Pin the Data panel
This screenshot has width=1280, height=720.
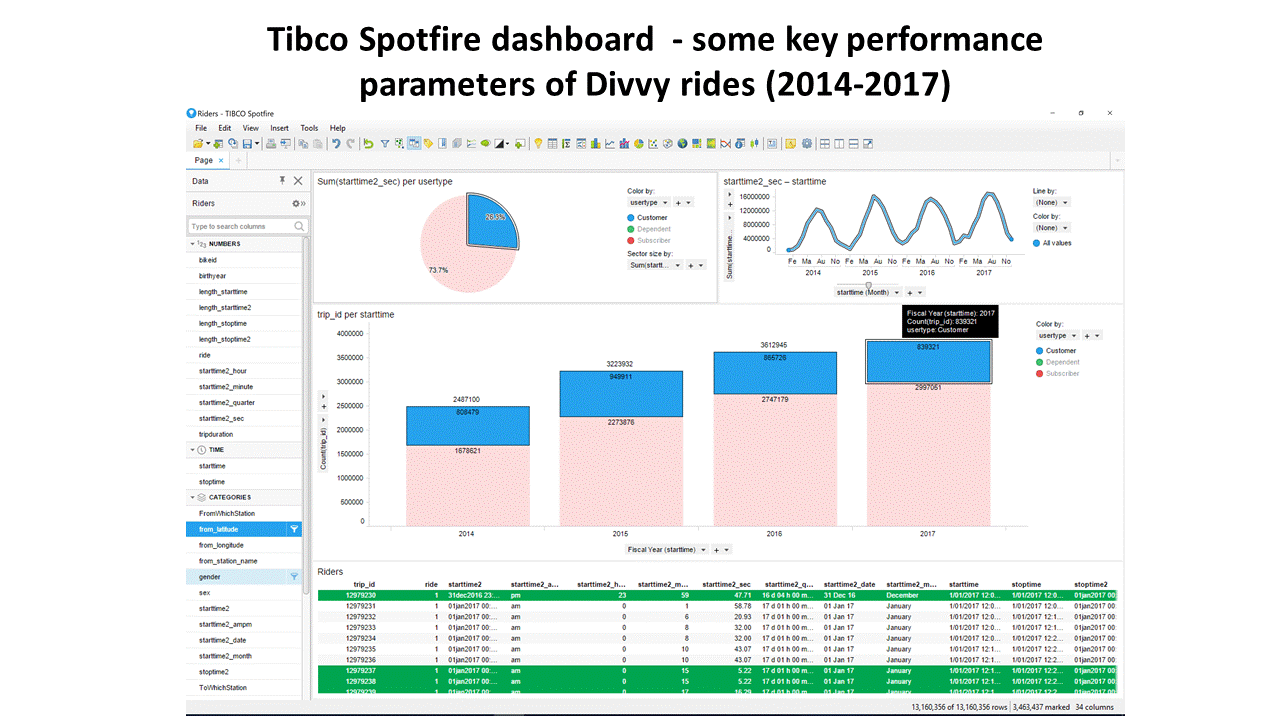[x=283, y=180]
